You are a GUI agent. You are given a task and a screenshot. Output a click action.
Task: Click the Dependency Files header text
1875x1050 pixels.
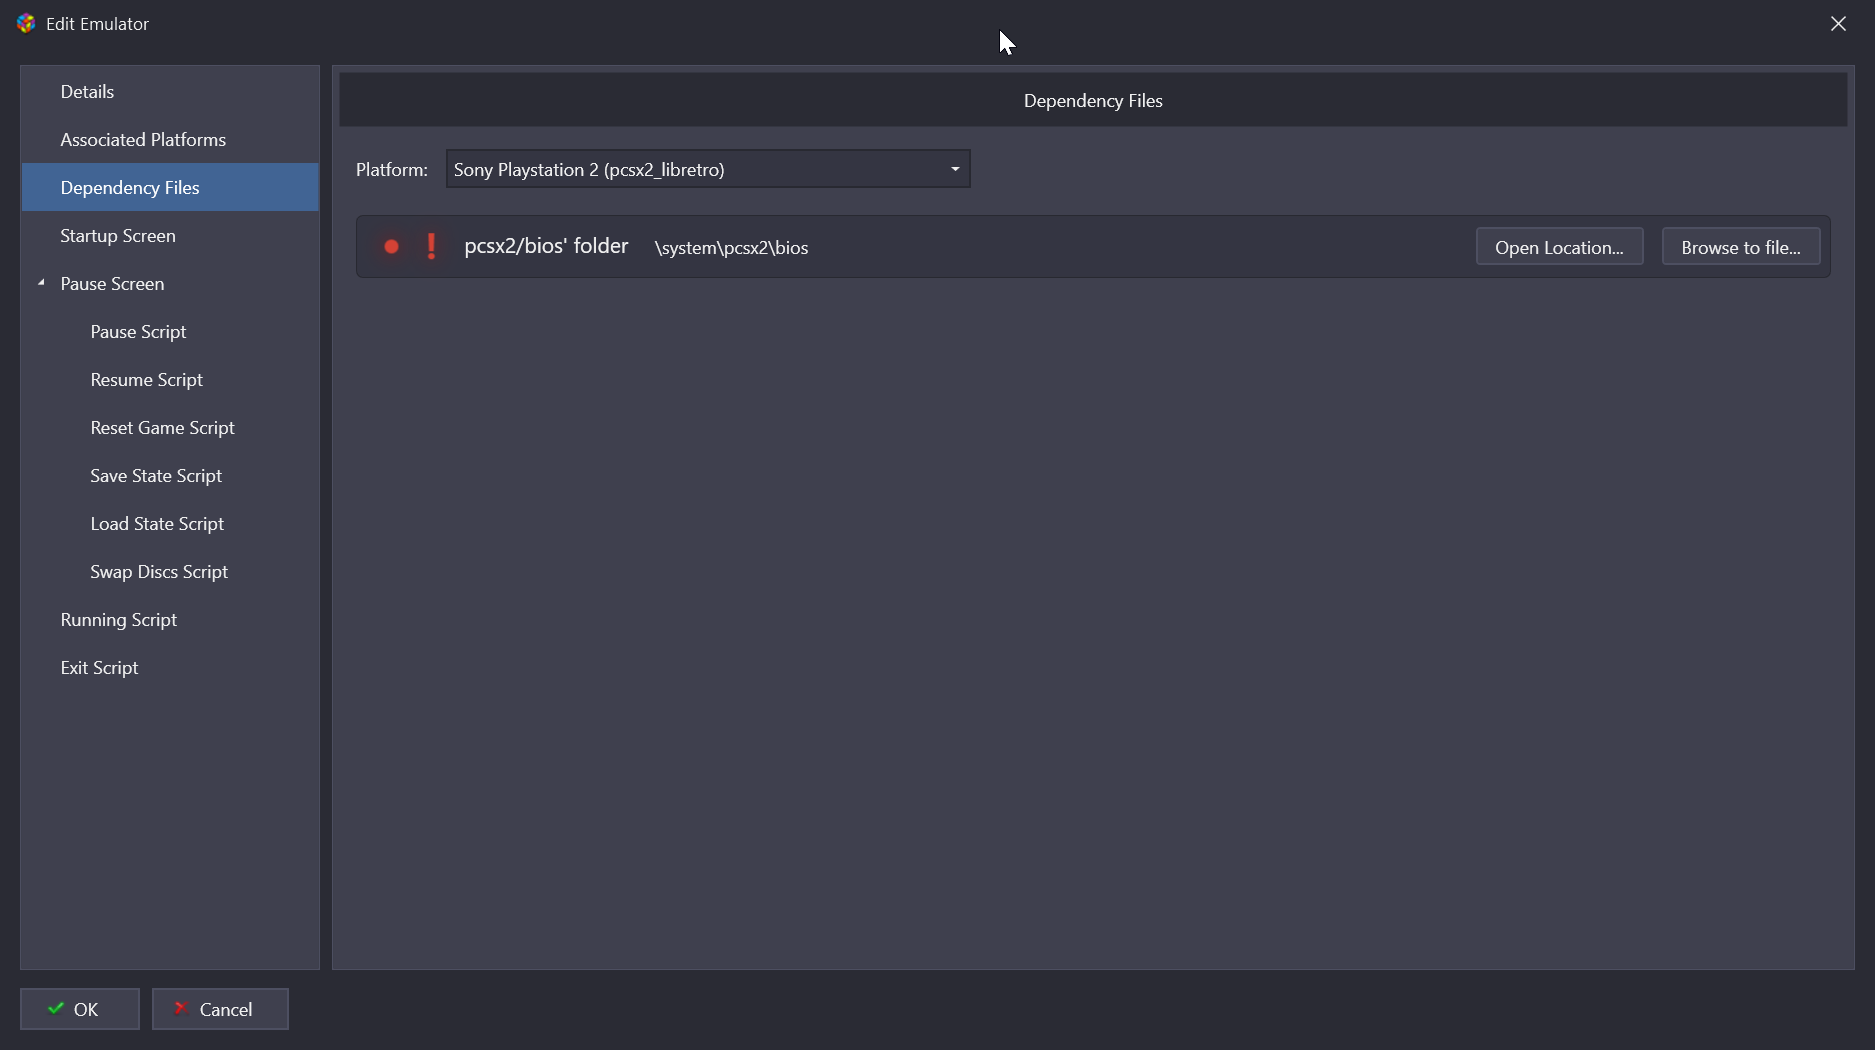pos(1093,101)
